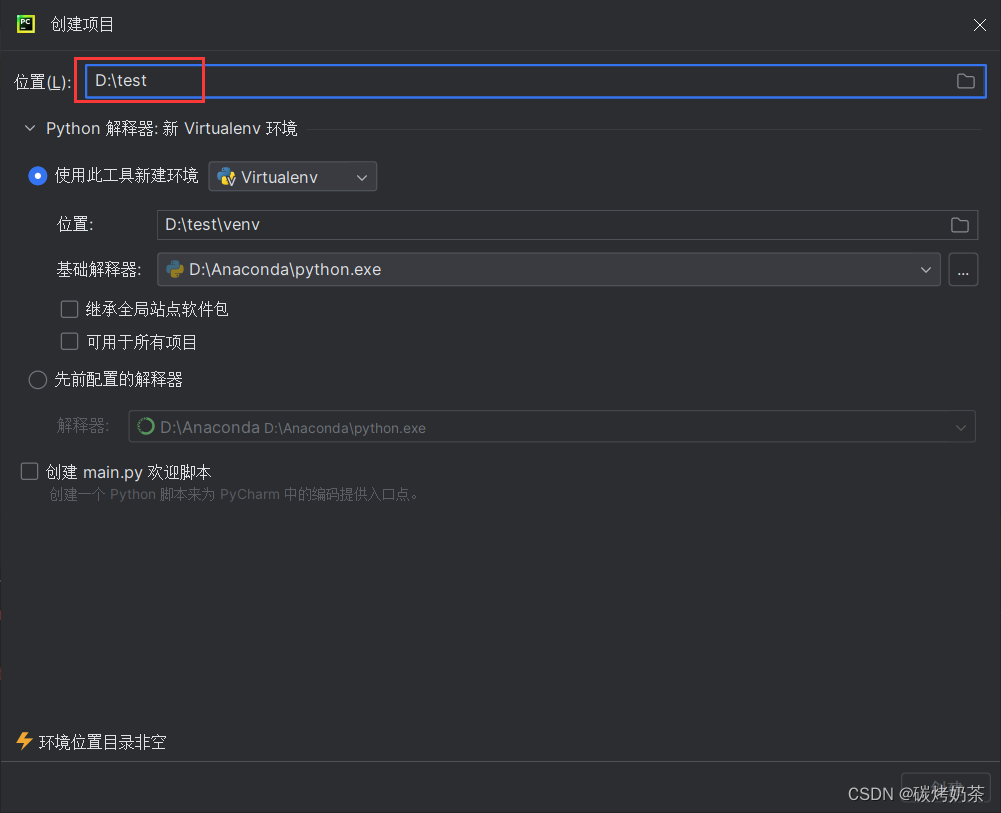
Task: Click the main.py script description hint text
Action: [234, 495]
